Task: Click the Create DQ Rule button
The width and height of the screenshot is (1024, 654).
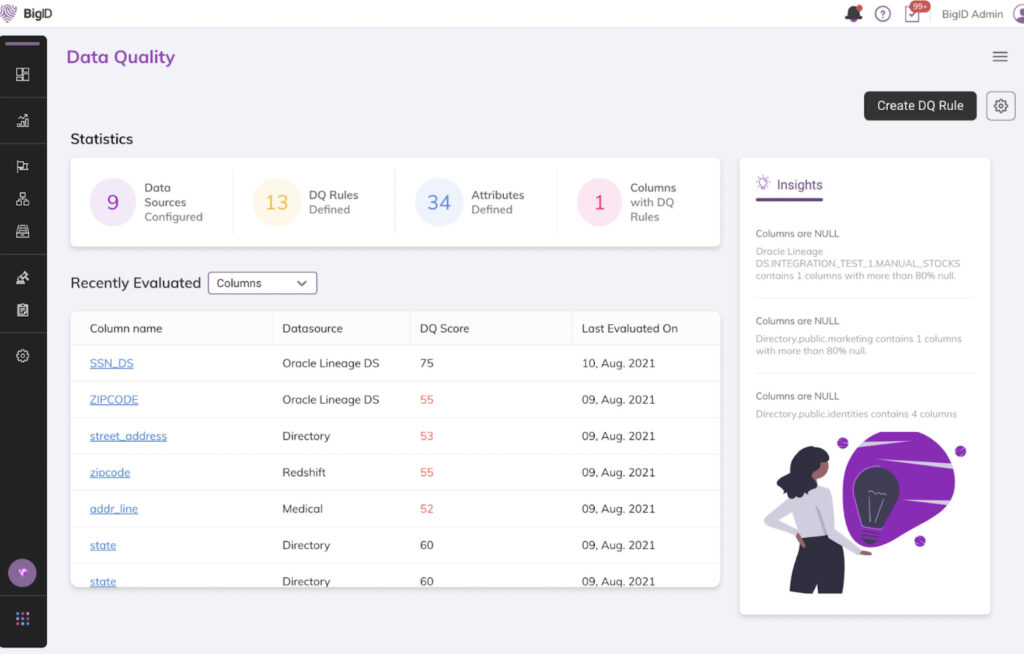Action: pos(919,105)
